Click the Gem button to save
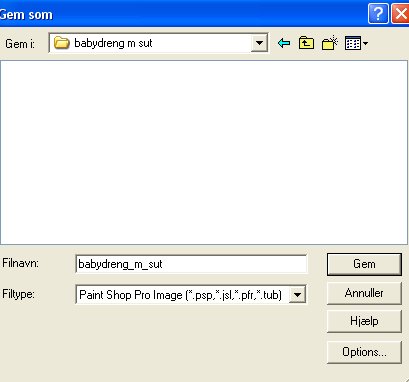 (364, 264)
